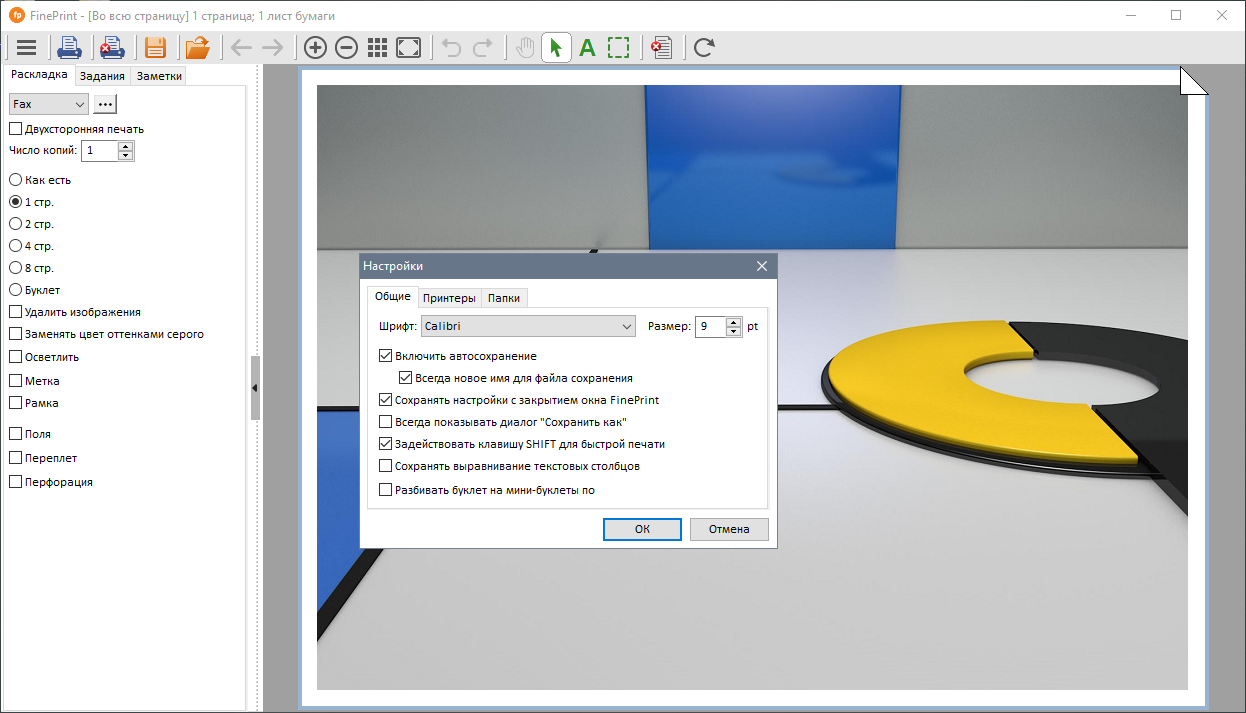Image resolution: width=1246 pixels, height=713 pixels.
Task: Select the dashed rectangle selection tool
Action: (x=619, y=47)
